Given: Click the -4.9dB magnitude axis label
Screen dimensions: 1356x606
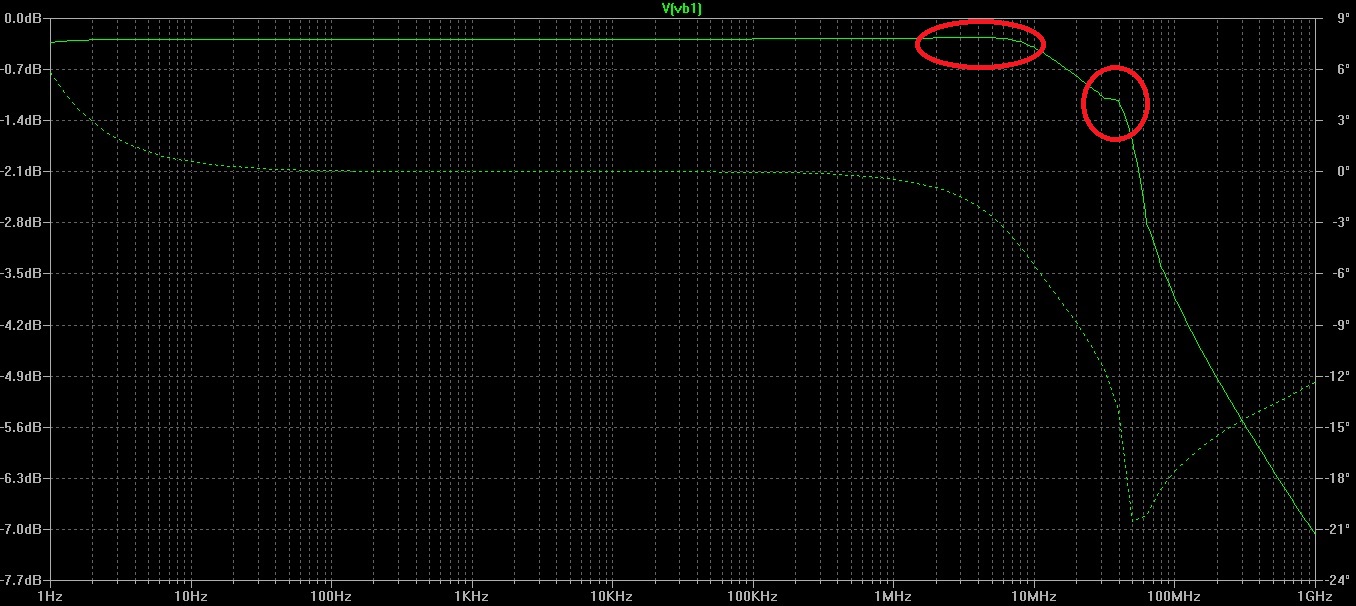Looking at the screenshot, I should (x=22, y=376).
